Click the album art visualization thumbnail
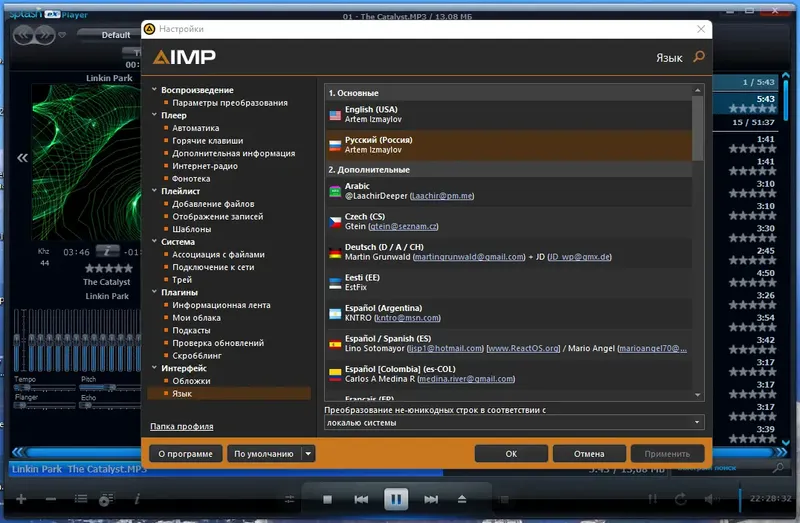 86,162
